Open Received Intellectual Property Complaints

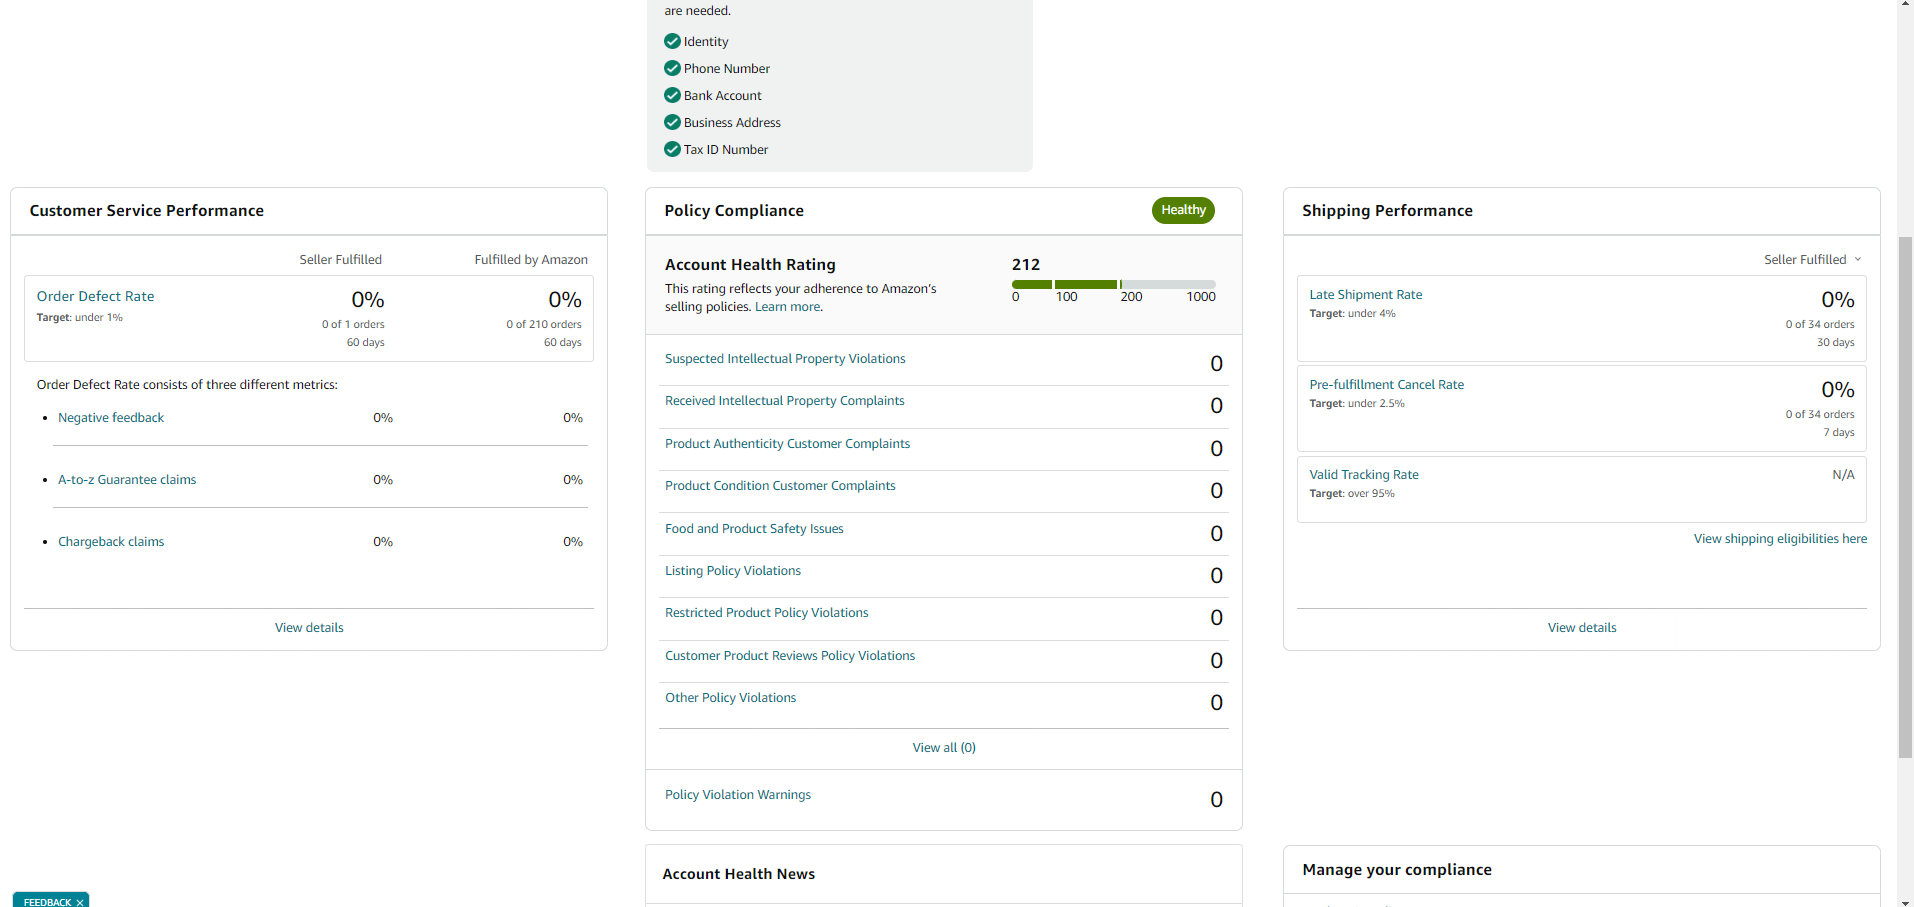[785, 400]
